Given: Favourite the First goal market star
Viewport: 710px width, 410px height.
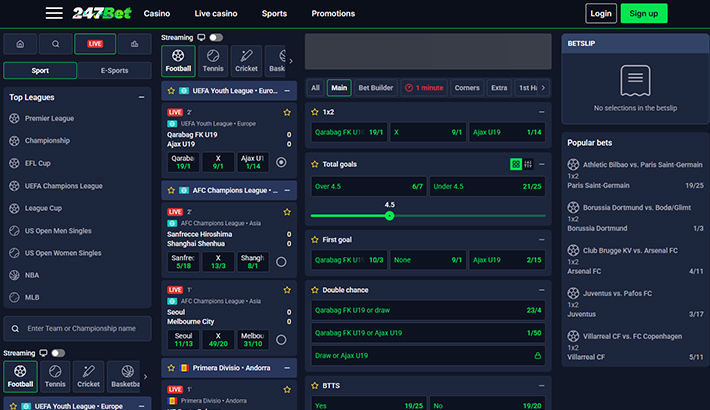Looking at the screenshot, I should 315,240.
